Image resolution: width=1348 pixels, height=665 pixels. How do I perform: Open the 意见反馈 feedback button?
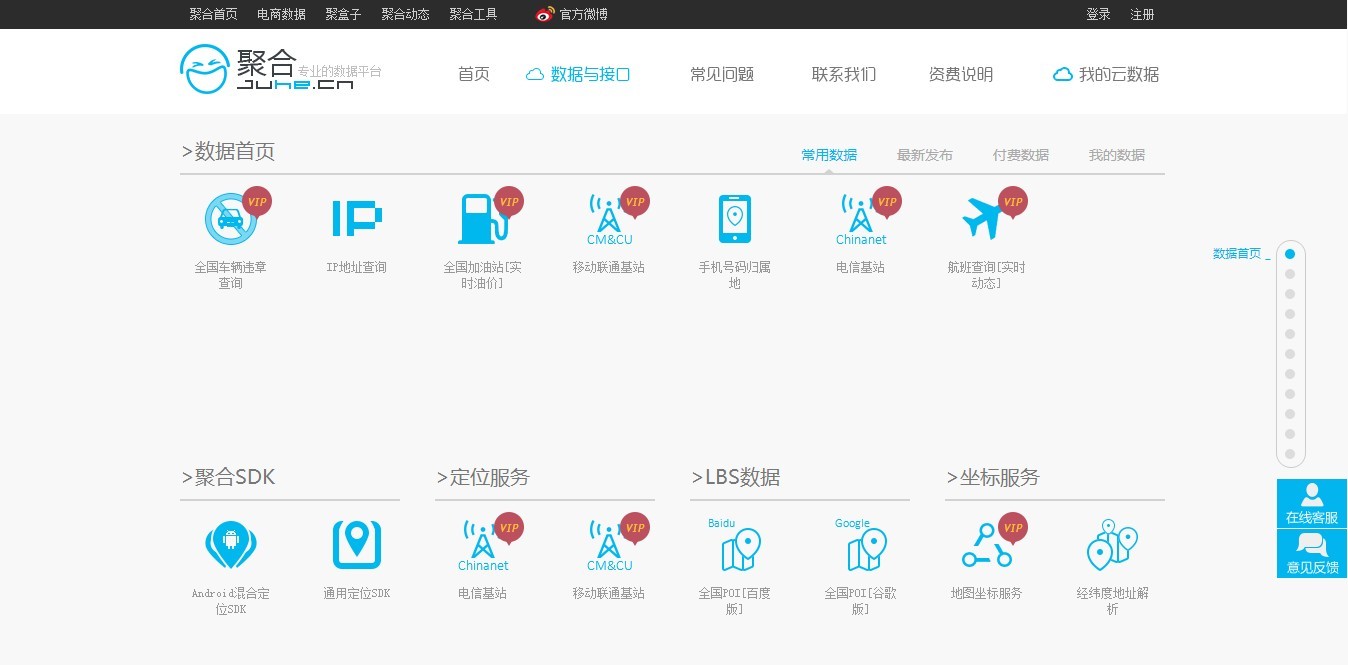click(x=1311, y=554)
